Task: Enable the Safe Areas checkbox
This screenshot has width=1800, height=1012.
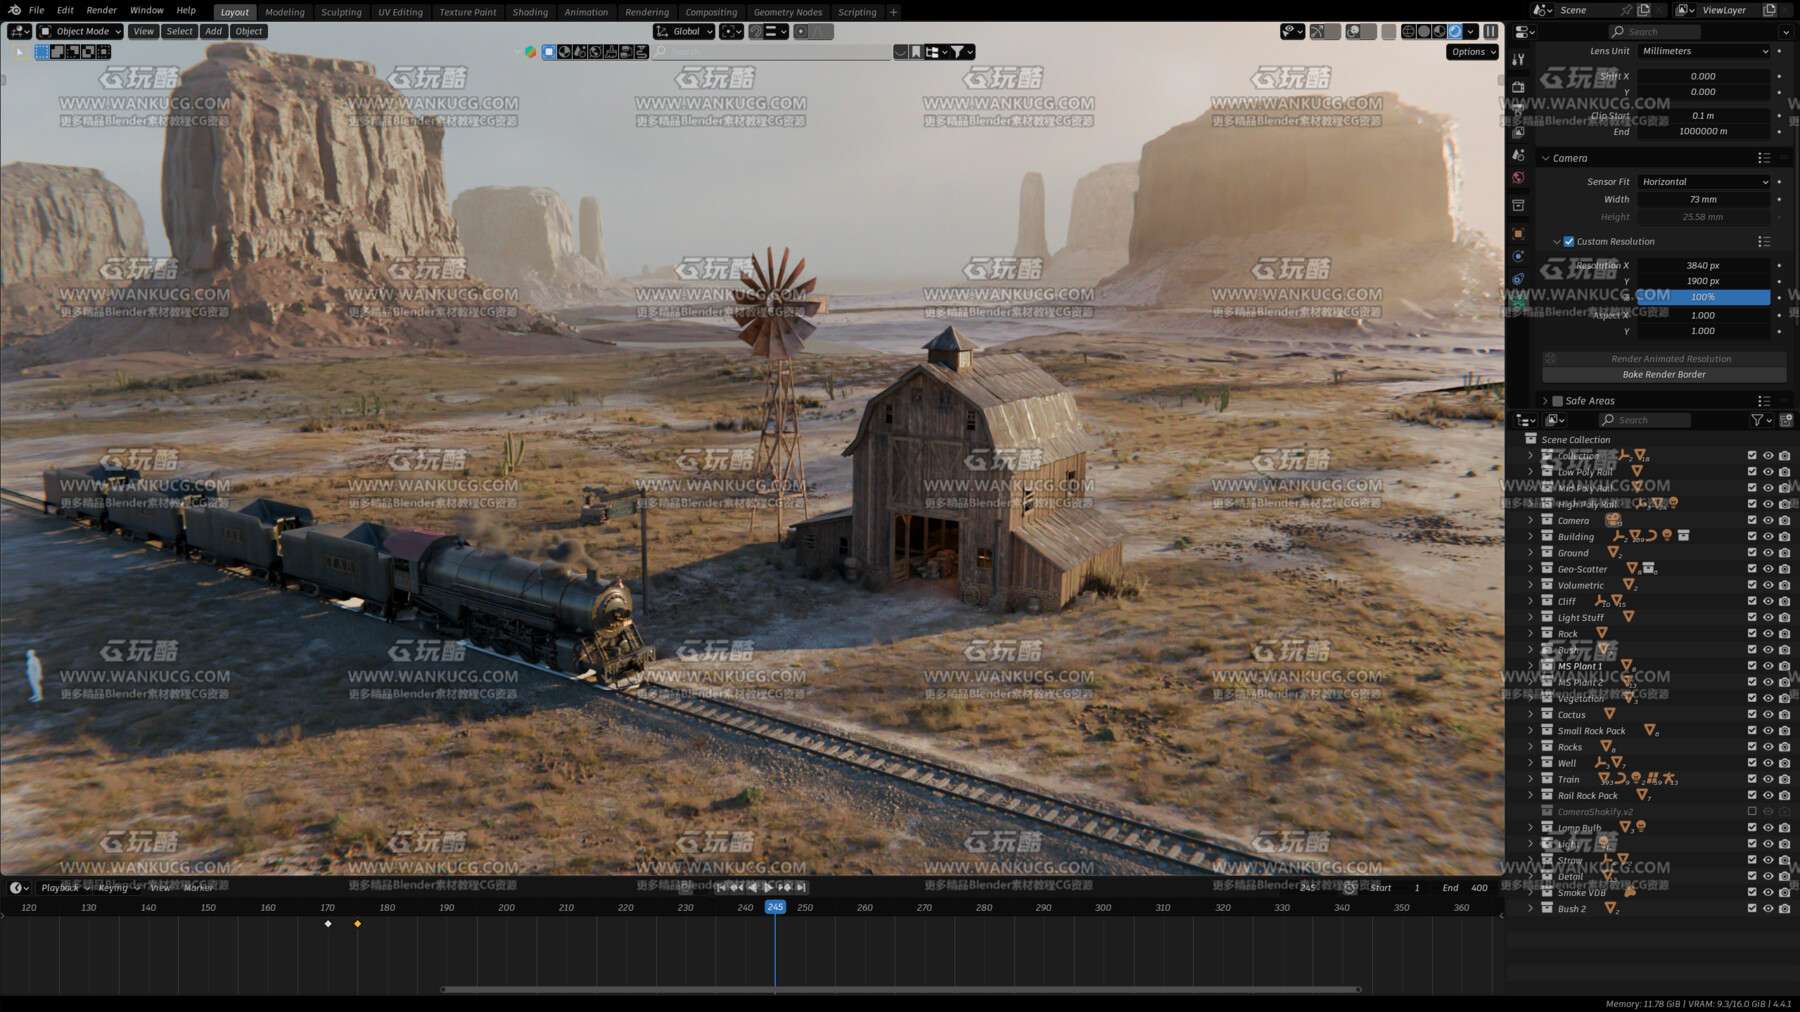Action: coord(1557,401)
